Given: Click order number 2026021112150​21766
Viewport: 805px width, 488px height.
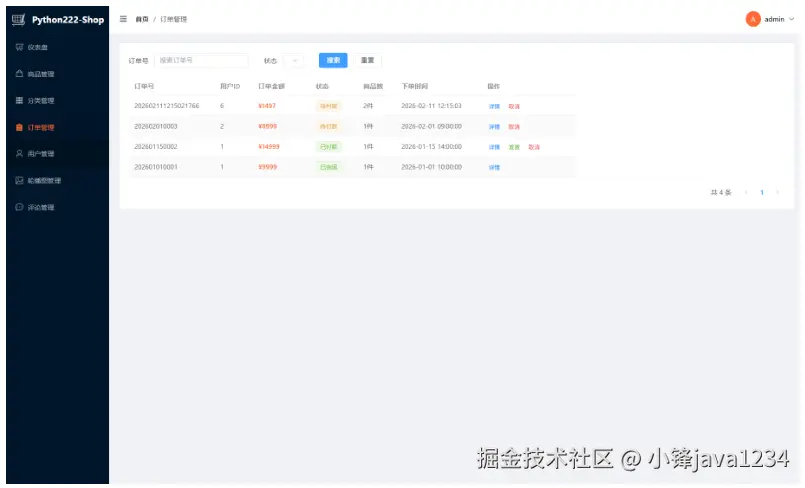Looking at the screenshot, I should click(x=166, y=106).
